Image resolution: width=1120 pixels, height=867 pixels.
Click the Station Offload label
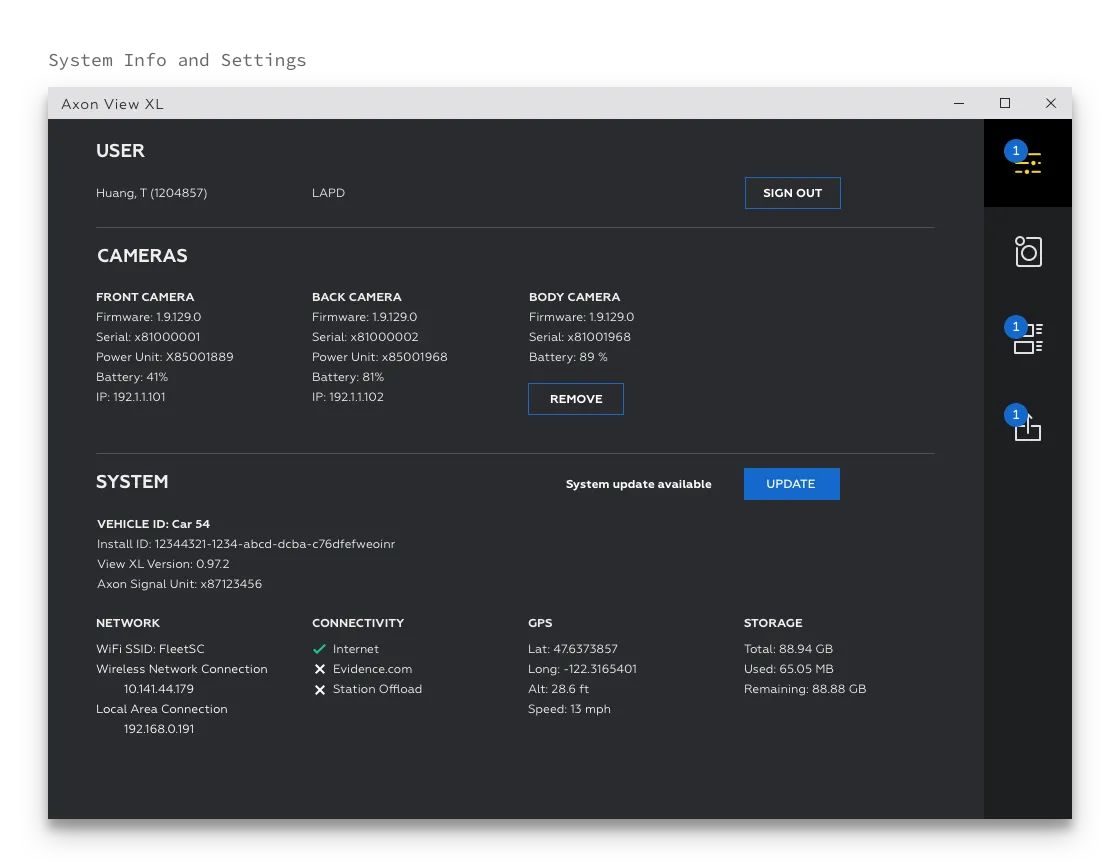tap(377, 688)
